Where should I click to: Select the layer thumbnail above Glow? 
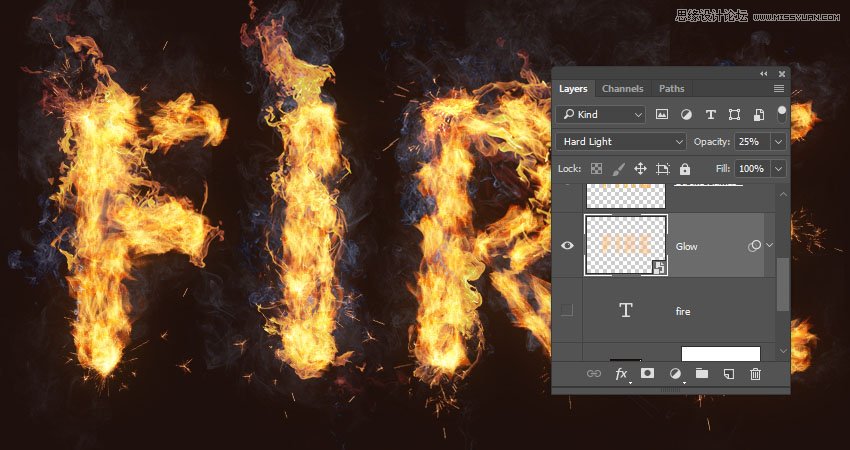coord(626,196)
